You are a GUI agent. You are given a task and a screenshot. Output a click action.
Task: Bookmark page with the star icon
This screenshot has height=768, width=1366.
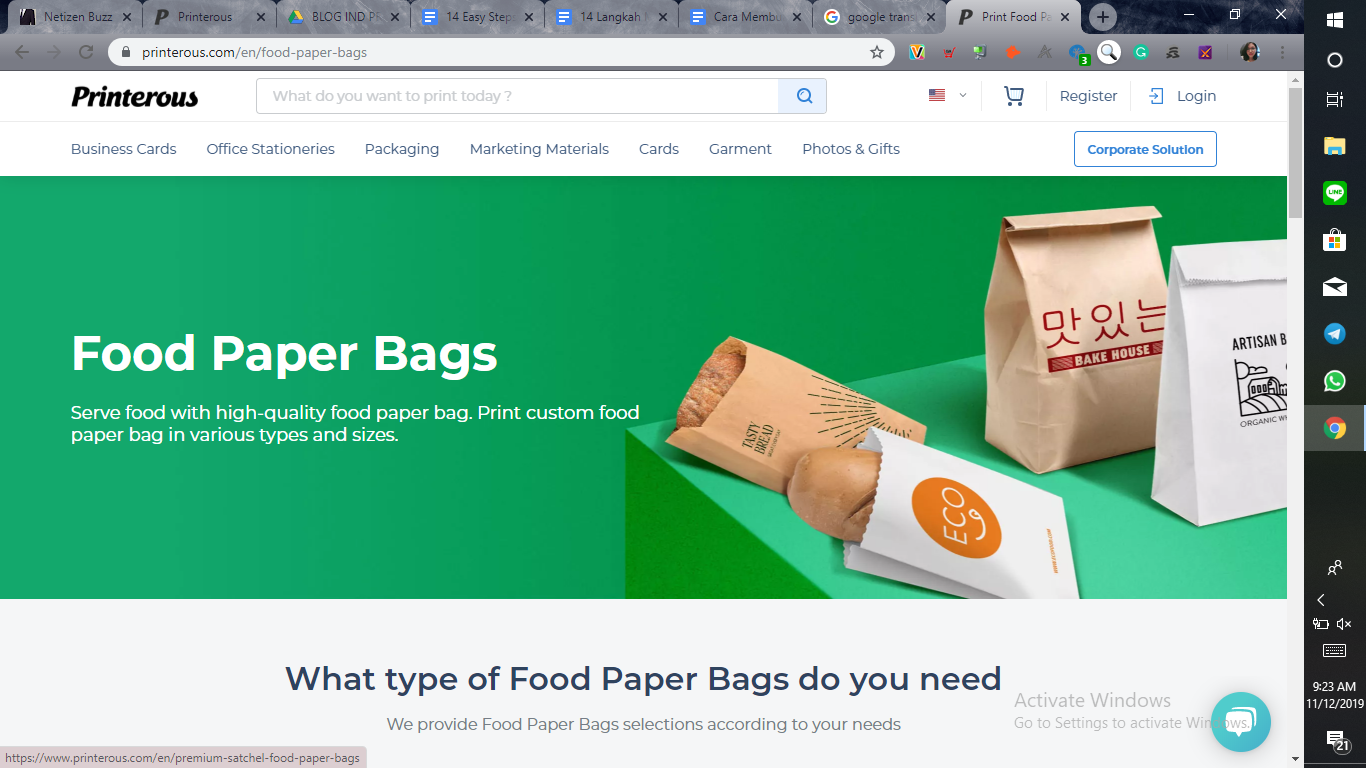coord(877,52)
